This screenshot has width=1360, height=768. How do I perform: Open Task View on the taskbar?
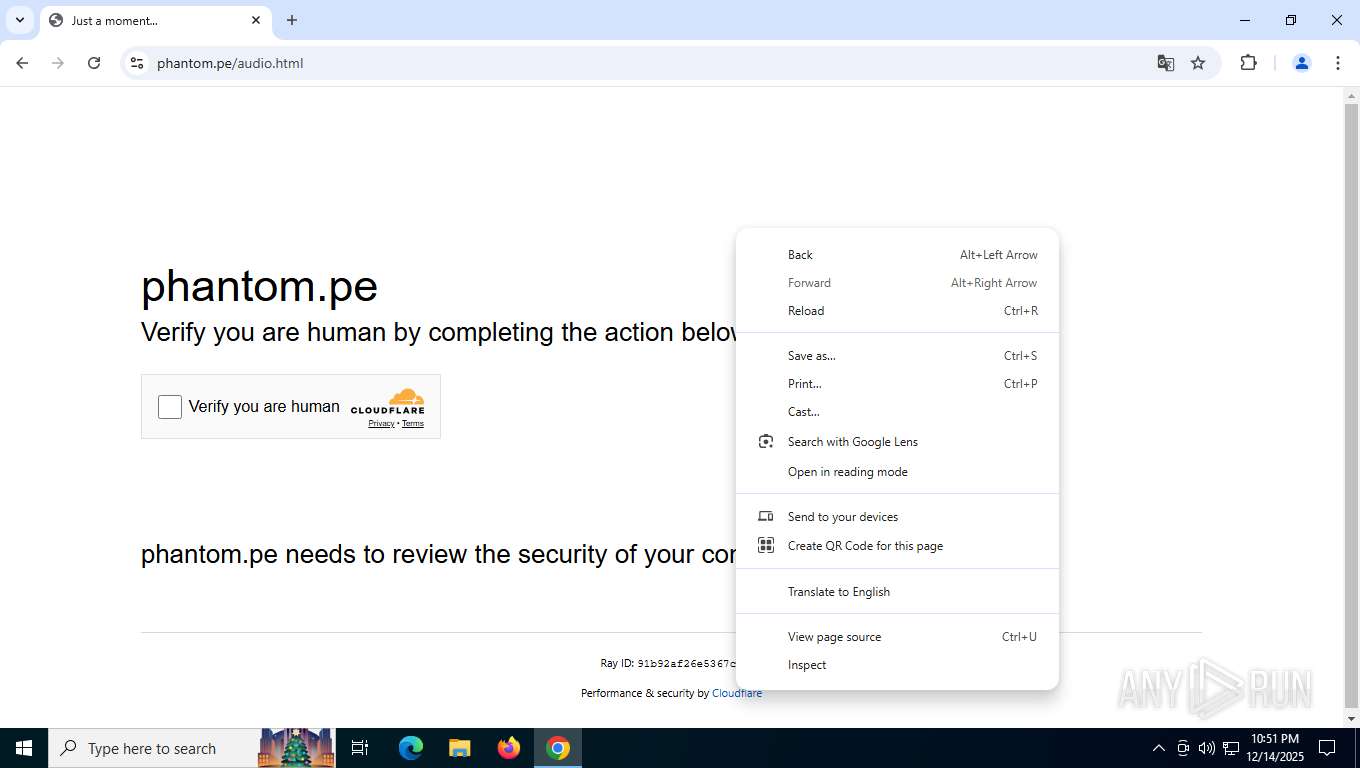(360, 748)
